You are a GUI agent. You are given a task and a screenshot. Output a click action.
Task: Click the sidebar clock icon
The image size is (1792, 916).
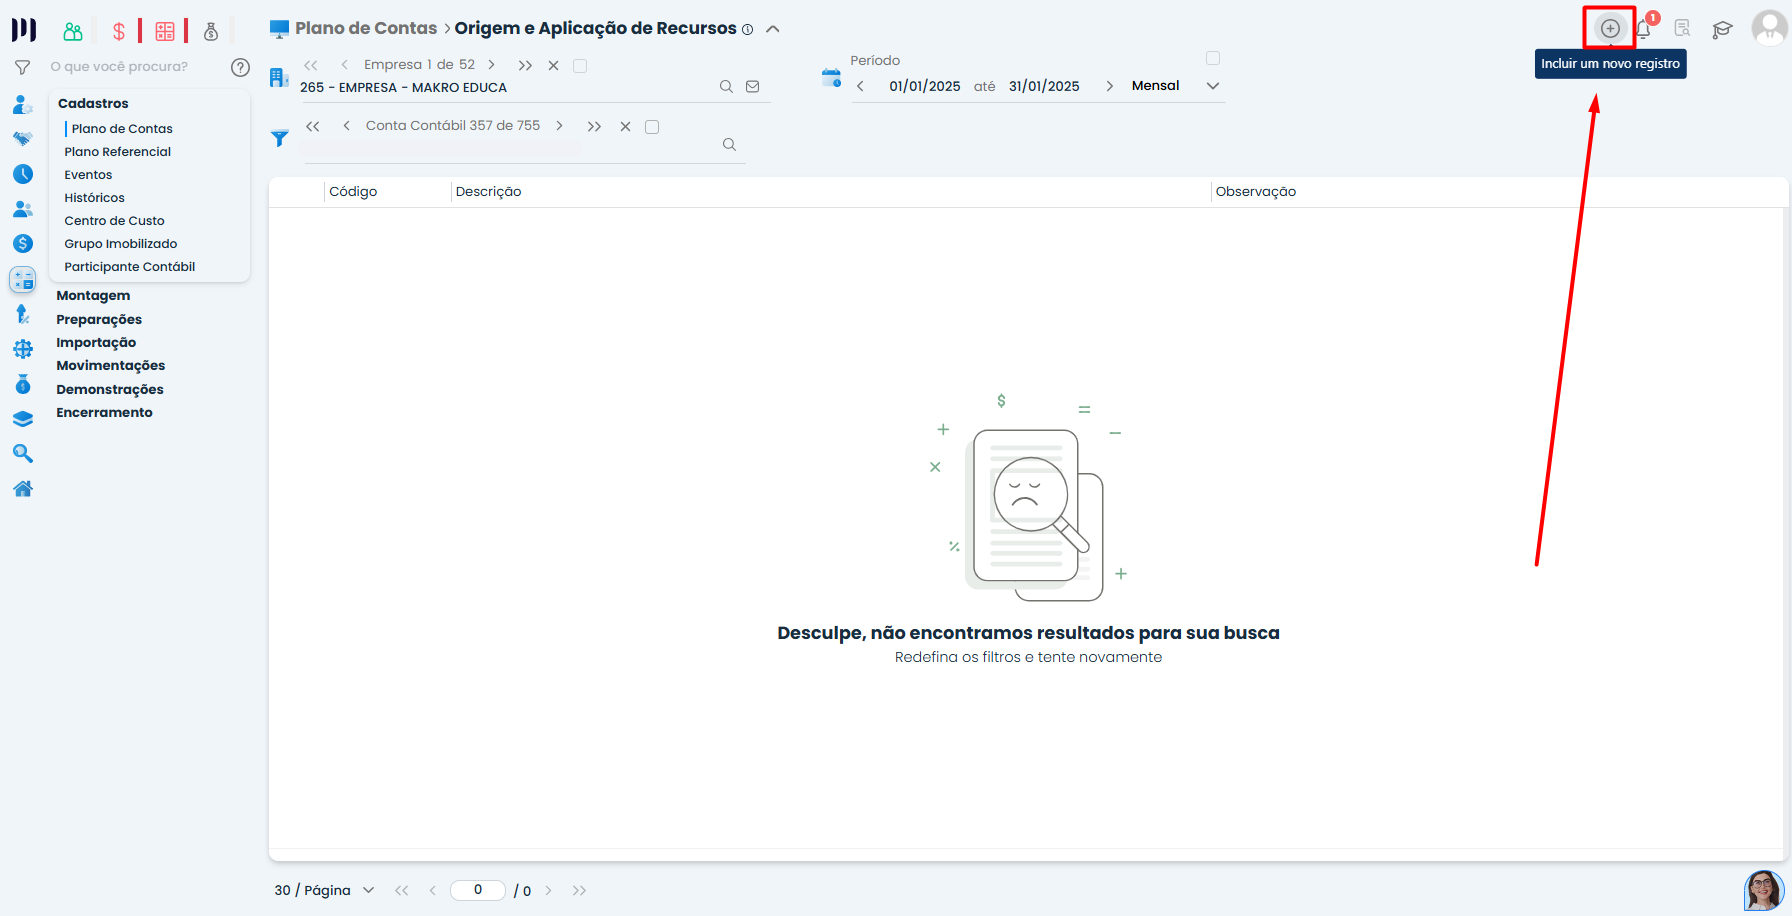click(23, 174)
